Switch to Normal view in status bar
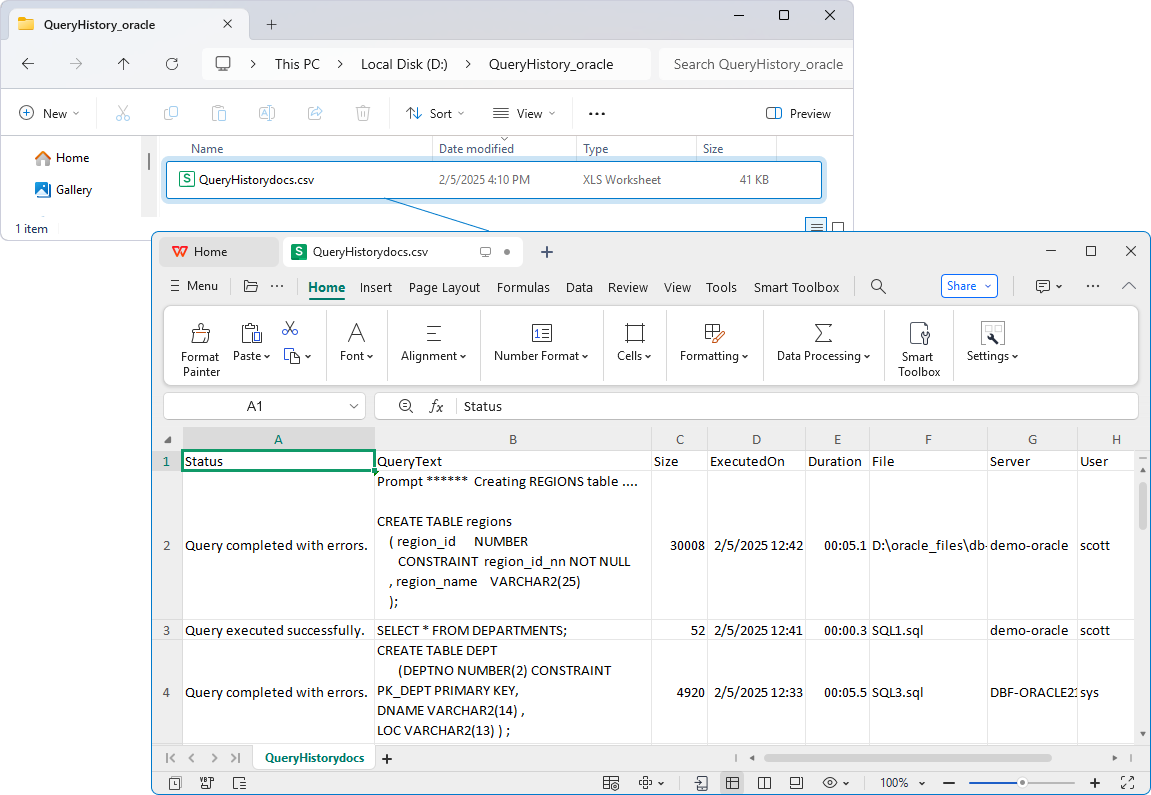 [x=733, y=783]
